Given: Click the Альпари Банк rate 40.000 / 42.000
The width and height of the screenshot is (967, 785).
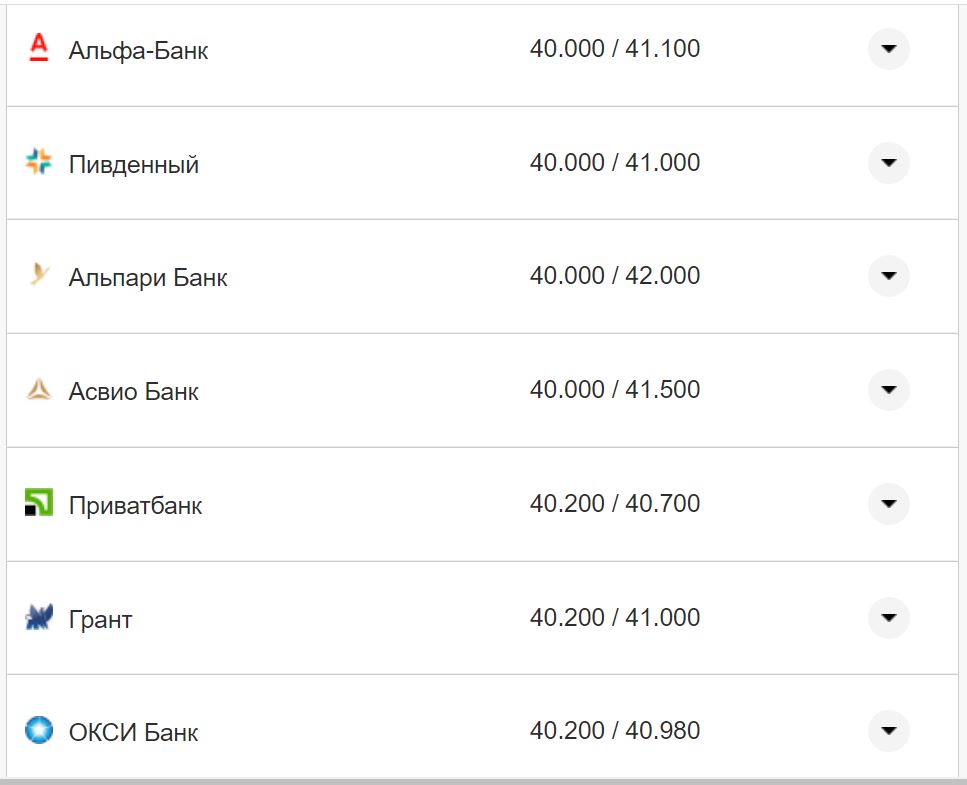Looking at the screenshot, I should click(614, 276).
